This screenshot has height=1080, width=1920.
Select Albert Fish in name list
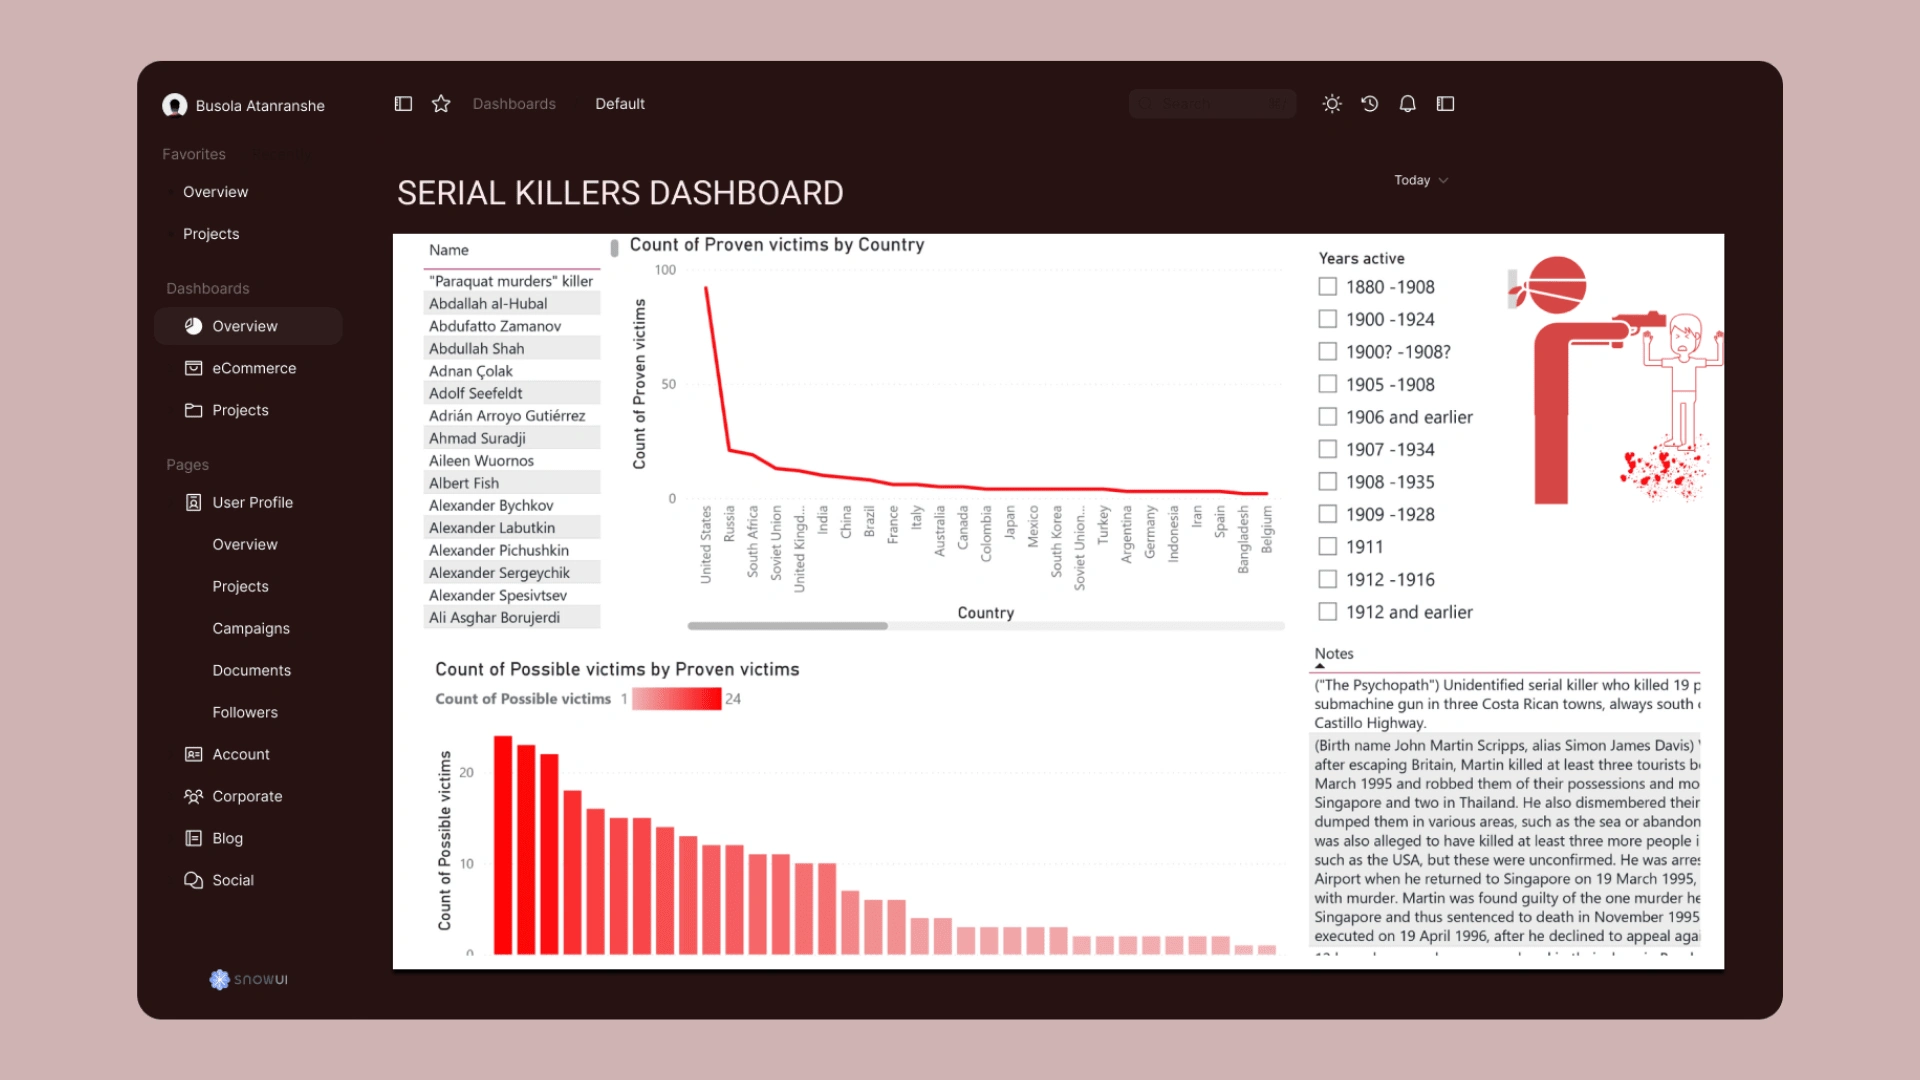click(464, 483)
